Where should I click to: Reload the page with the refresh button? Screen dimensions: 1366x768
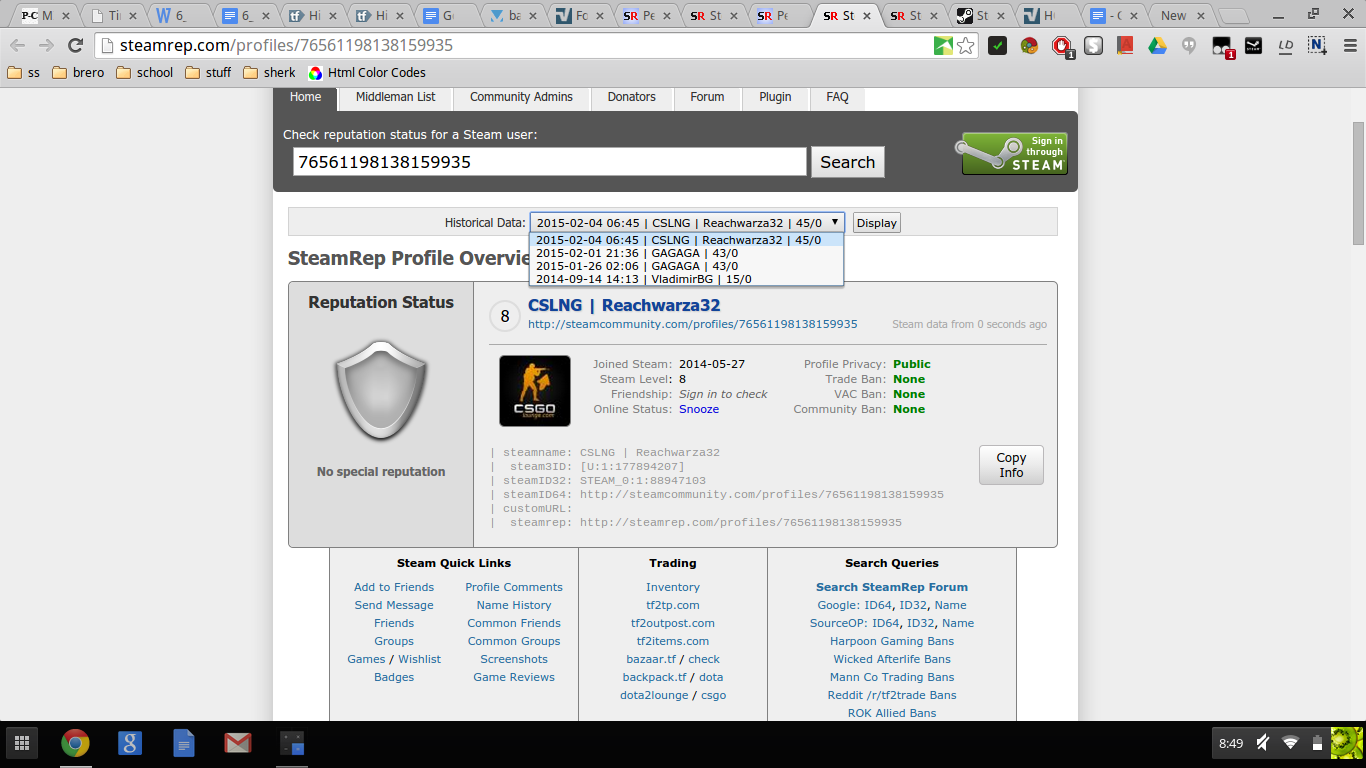[75, 46]
